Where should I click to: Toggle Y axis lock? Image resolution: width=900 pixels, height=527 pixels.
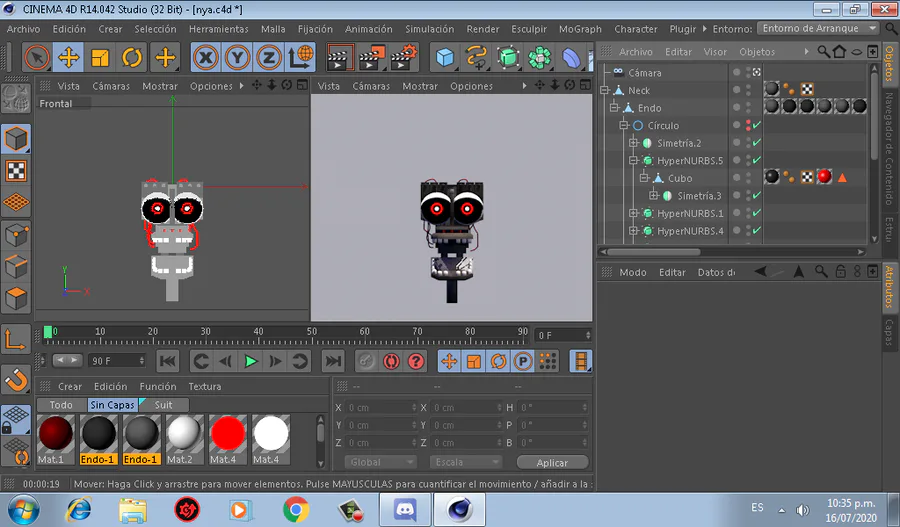point(237,57)
